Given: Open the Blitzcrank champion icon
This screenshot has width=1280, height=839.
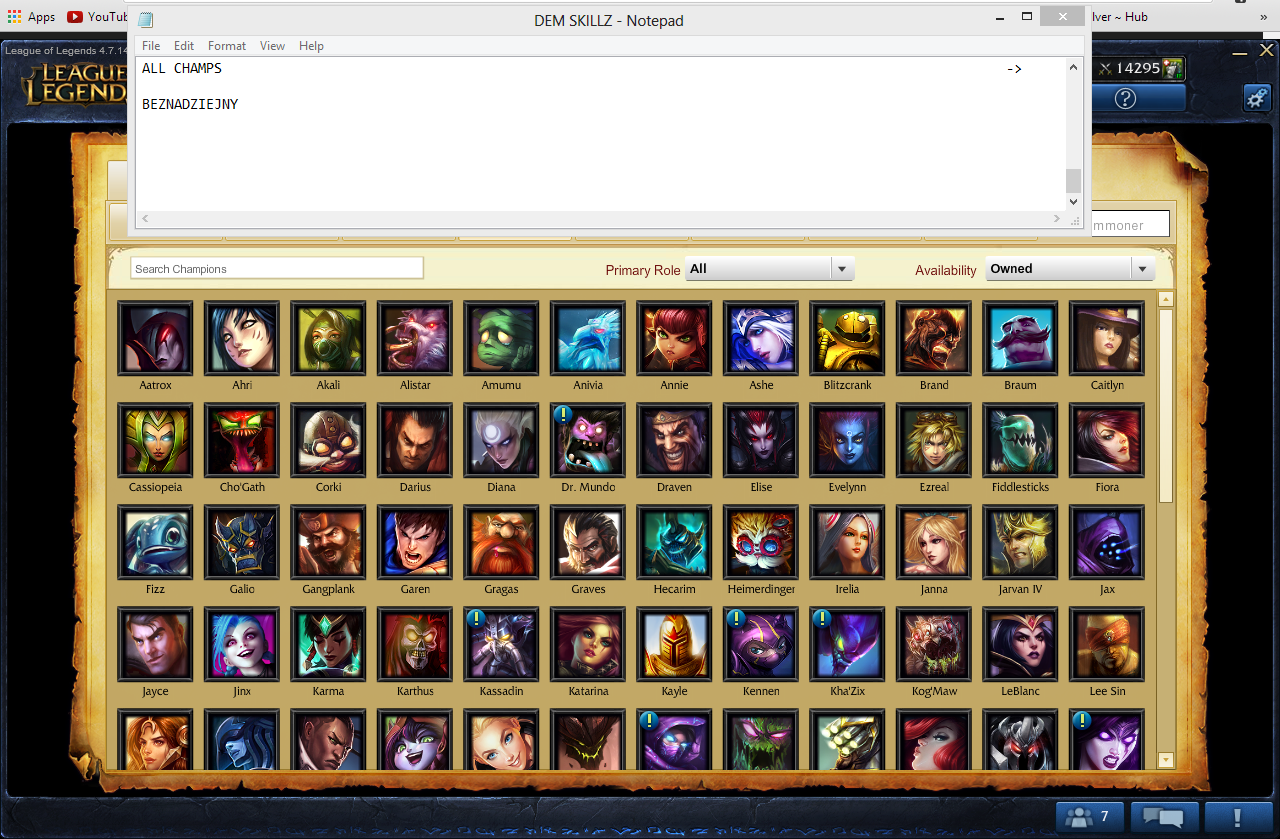Looking at the screenshot, I should tap(848, 338).
